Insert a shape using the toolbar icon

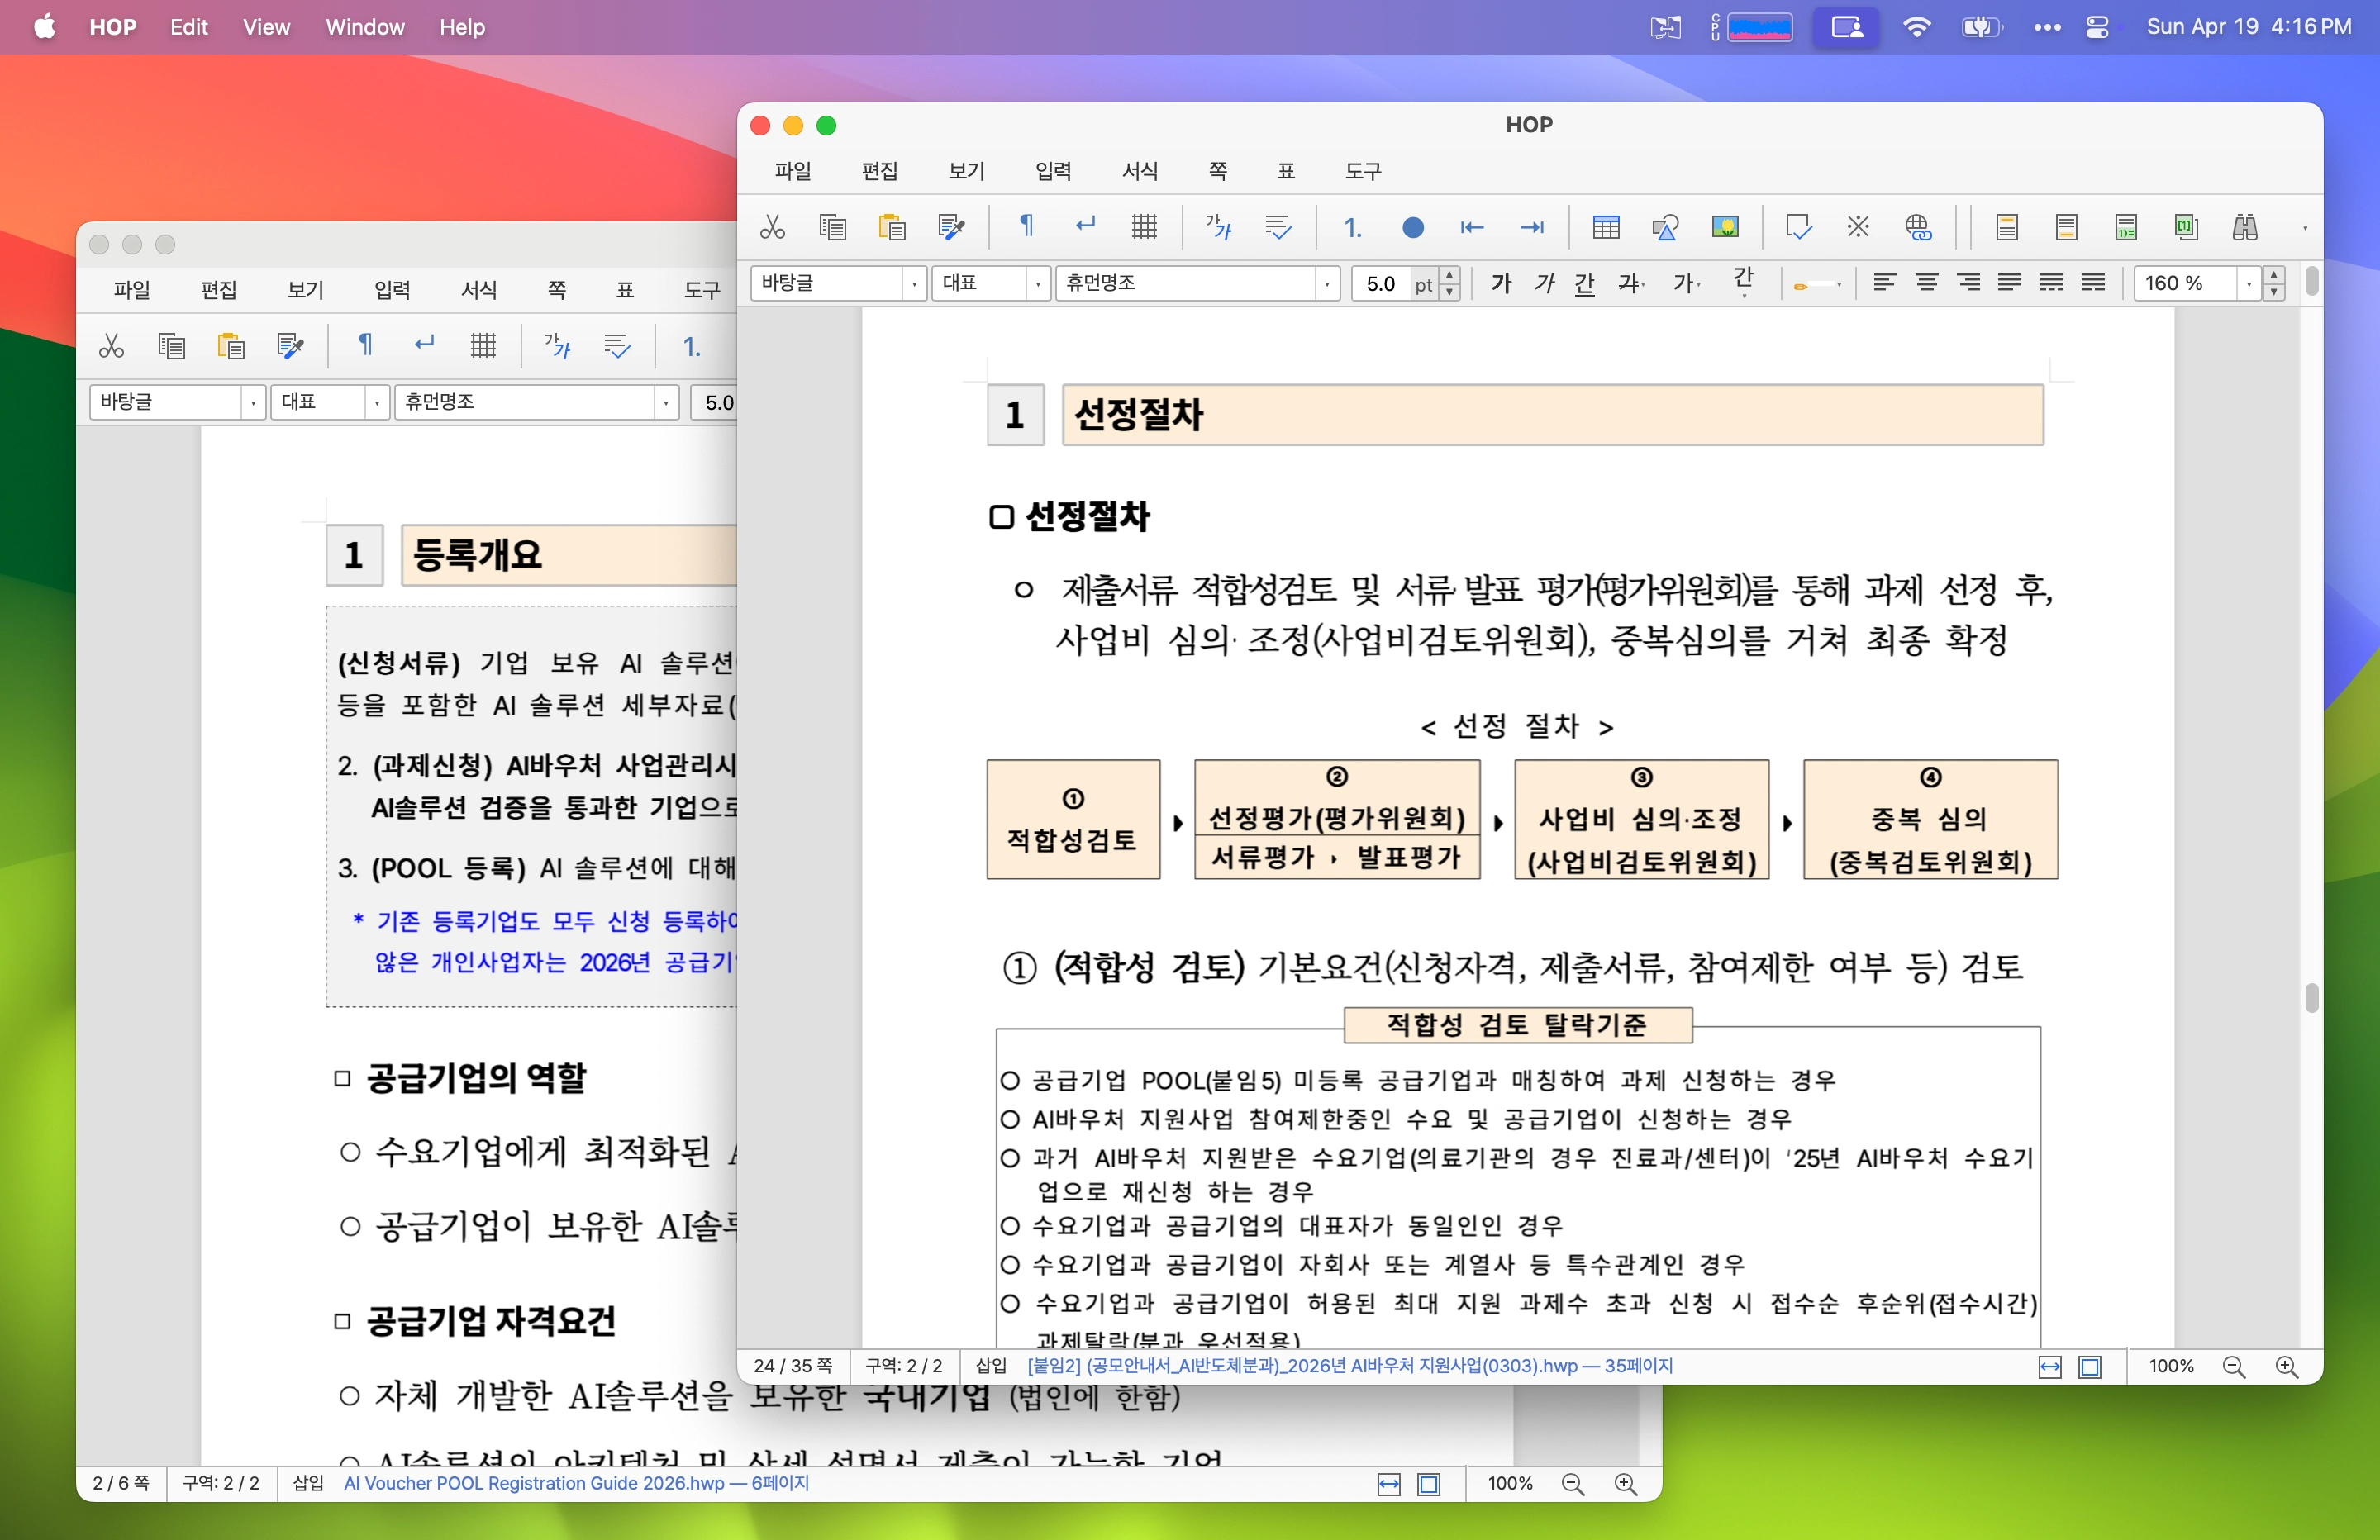point(1666,227)
